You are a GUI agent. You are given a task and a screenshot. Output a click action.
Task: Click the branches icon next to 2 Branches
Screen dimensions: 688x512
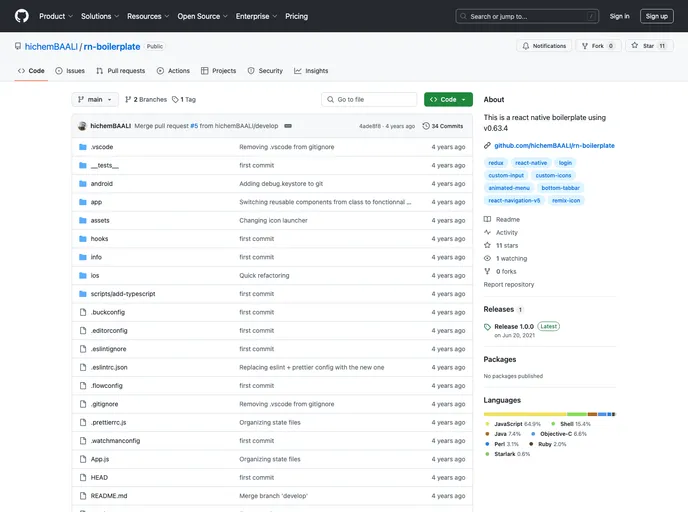click(128, 100)
